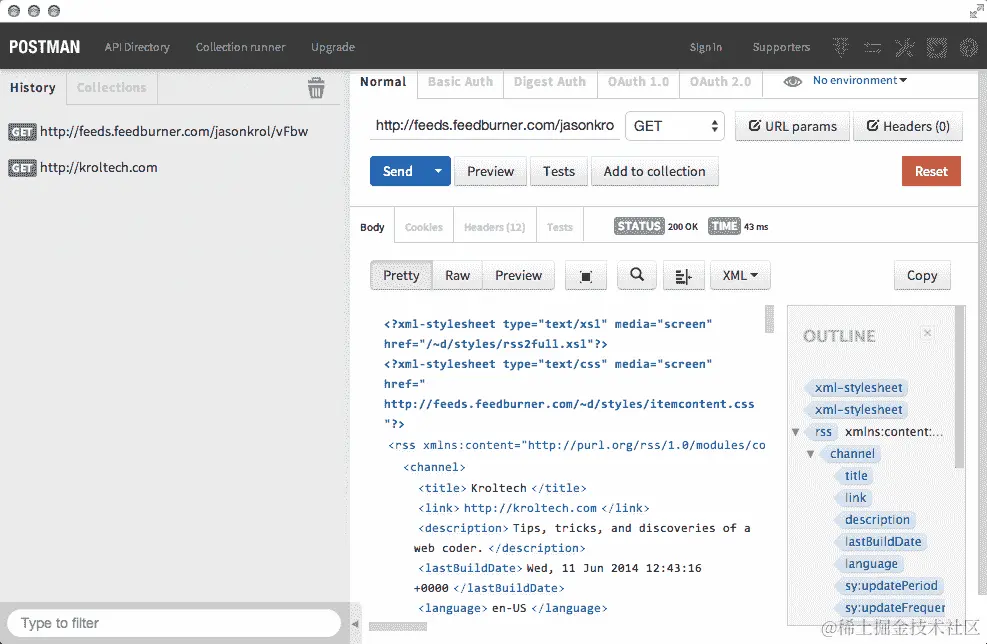Switch response view to Pretty
This screenshot has height=644, width=987.
(x=401, y=276)
